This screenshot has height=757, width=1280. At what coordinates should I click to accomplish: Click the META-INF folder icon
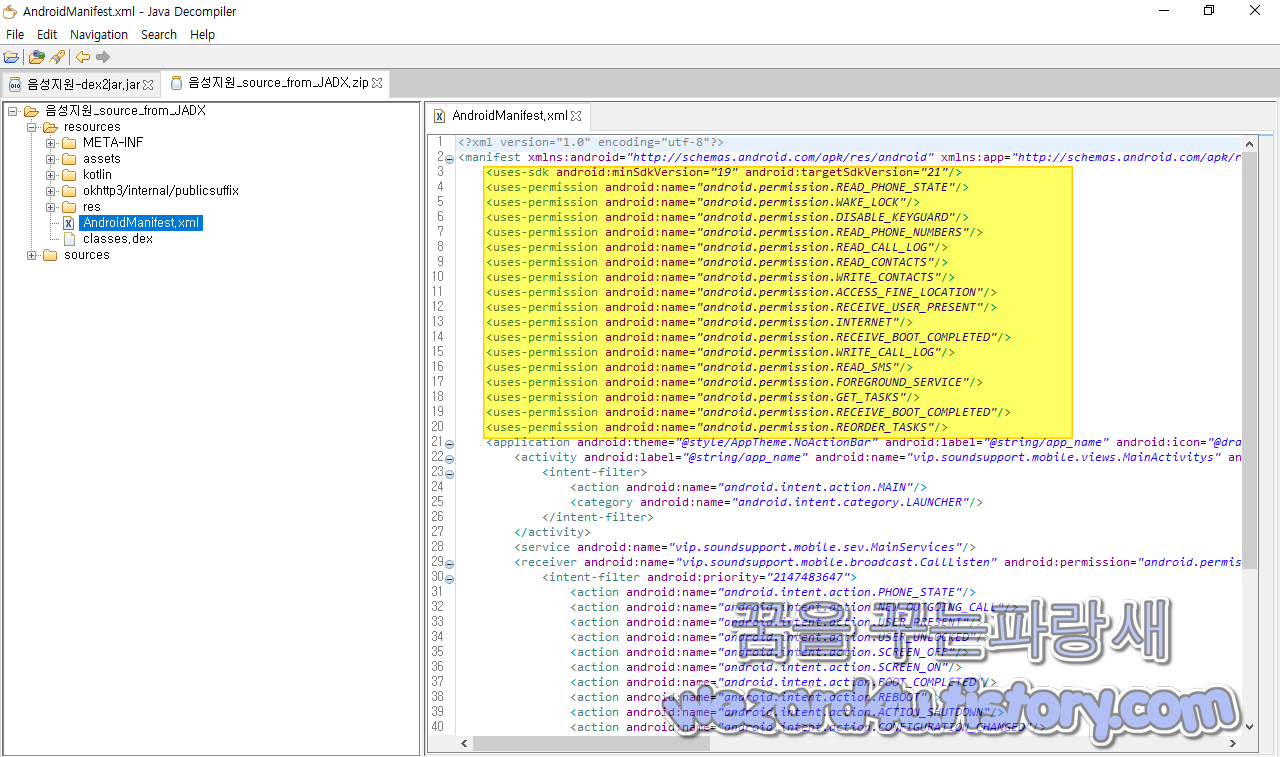69,143
